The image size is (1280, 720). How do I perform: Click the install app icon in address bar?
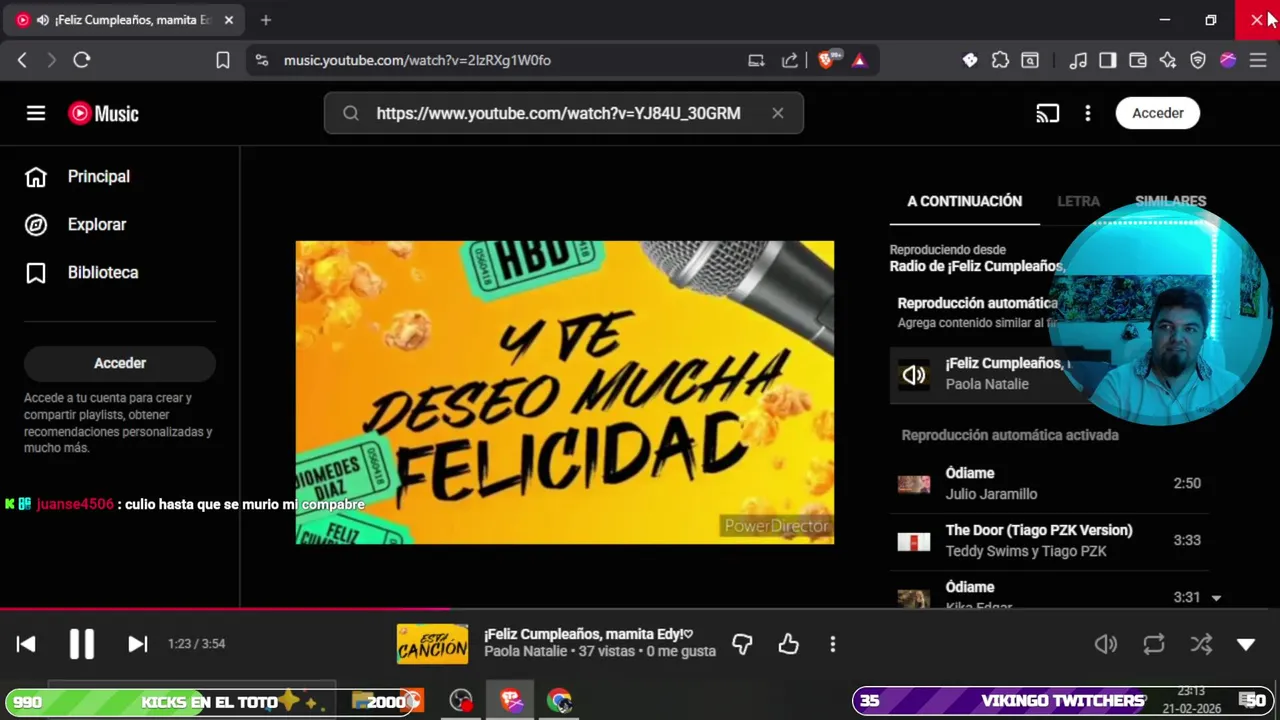click(756, 60)
